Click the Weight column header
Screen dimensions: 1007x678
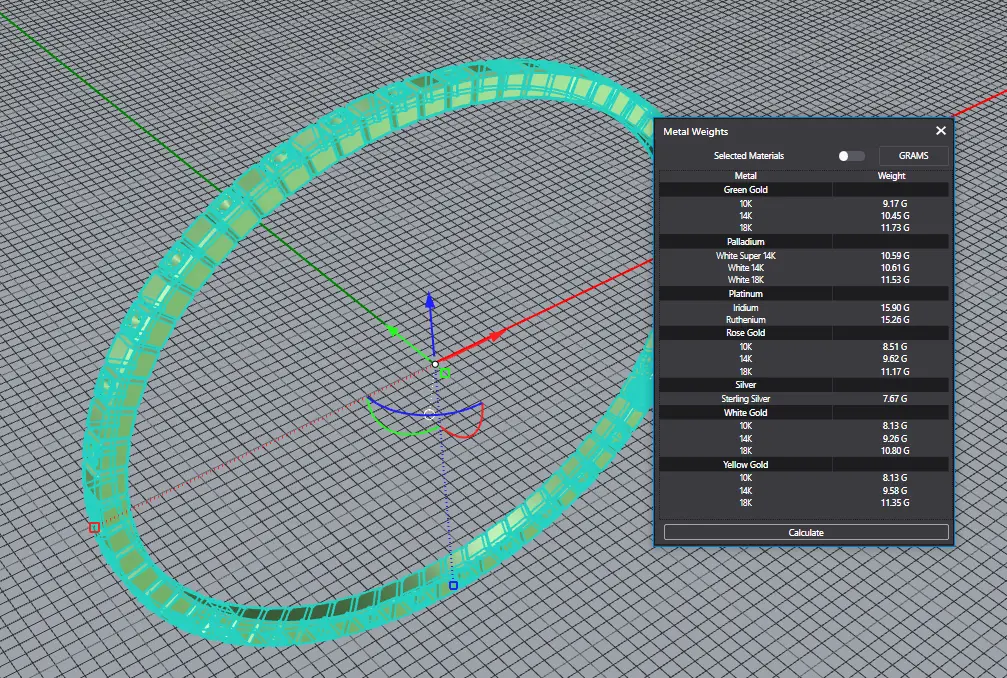click(891, 176)
